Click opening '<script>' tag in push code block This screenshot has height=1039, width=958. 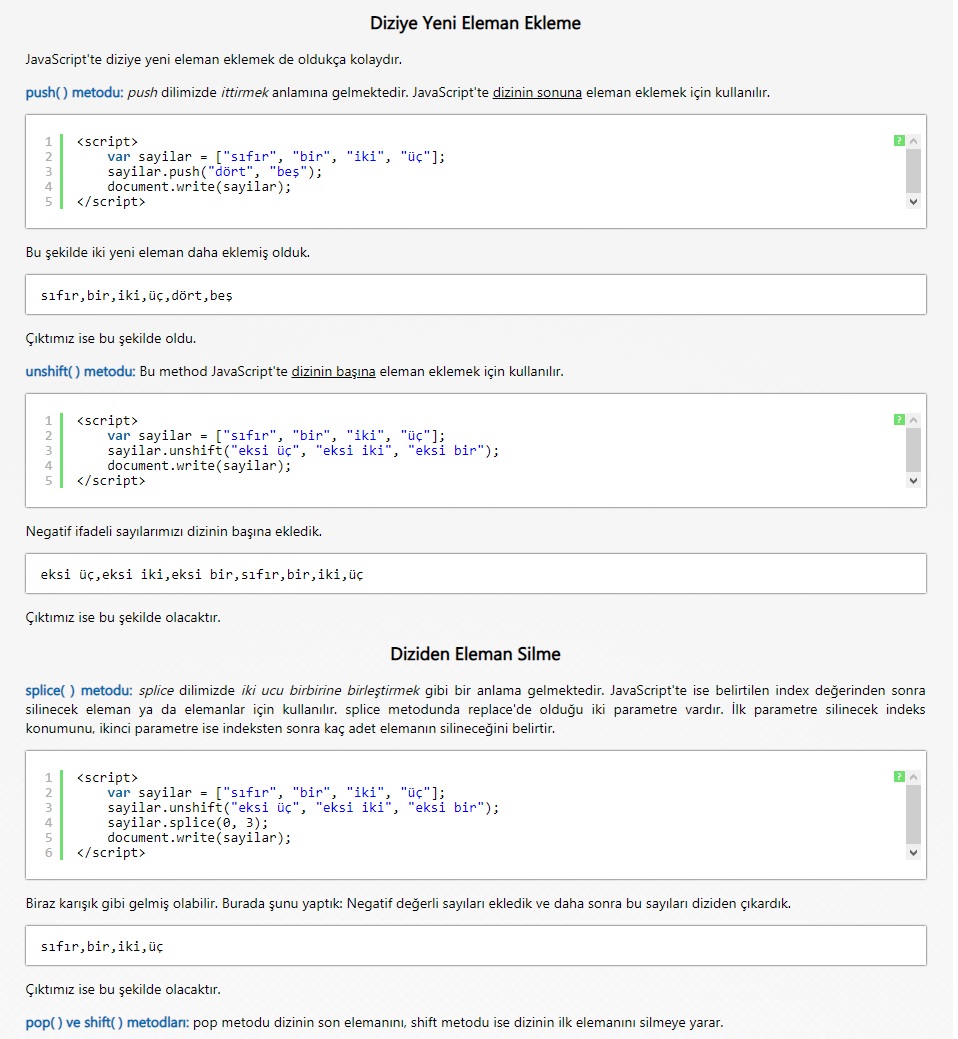[x=107, y=141]
